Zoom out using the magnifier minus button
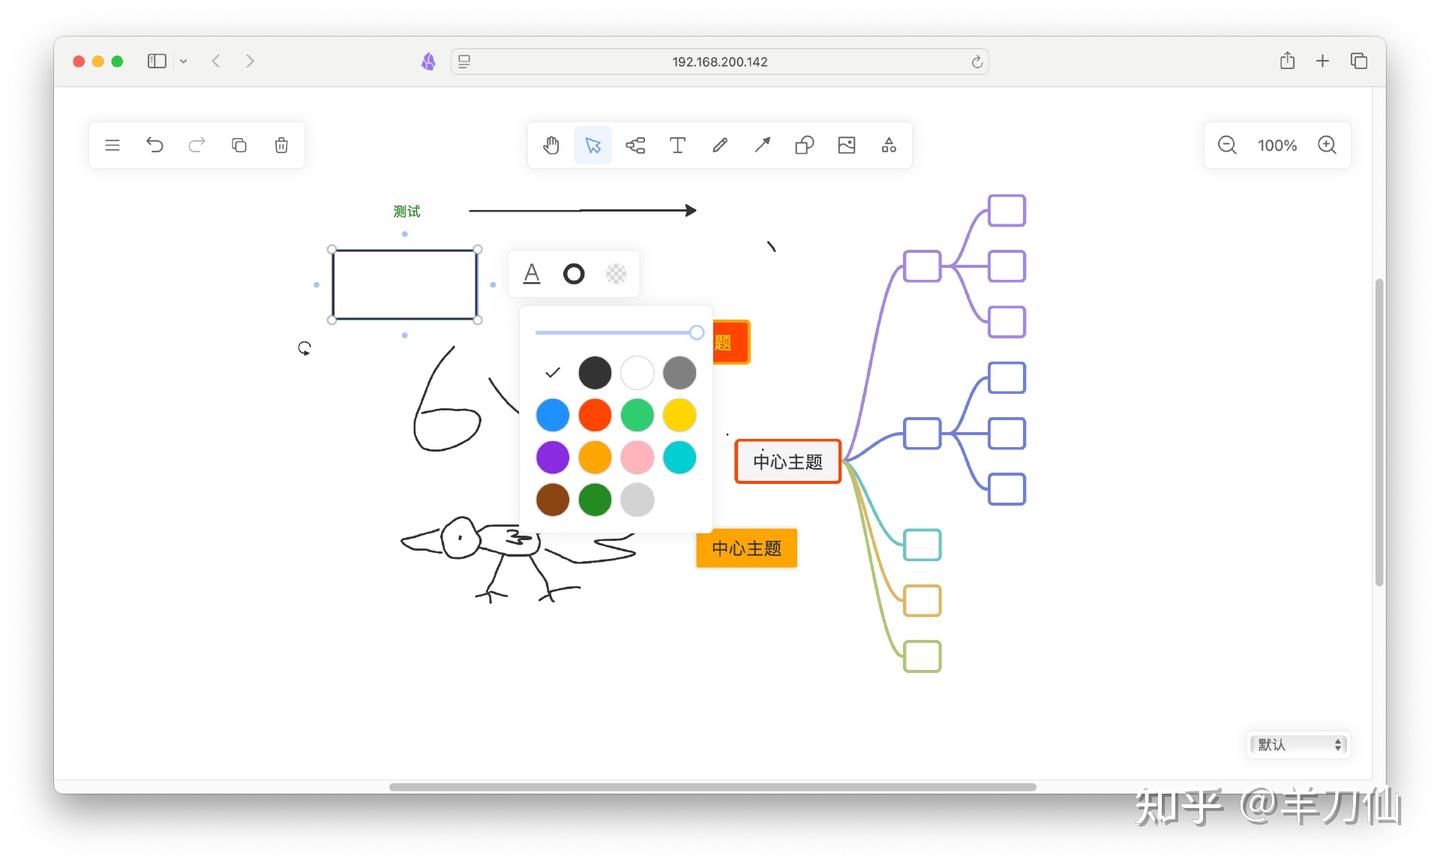The width and height of the screenshot is (1440, 865). [x=1227, y=145]
